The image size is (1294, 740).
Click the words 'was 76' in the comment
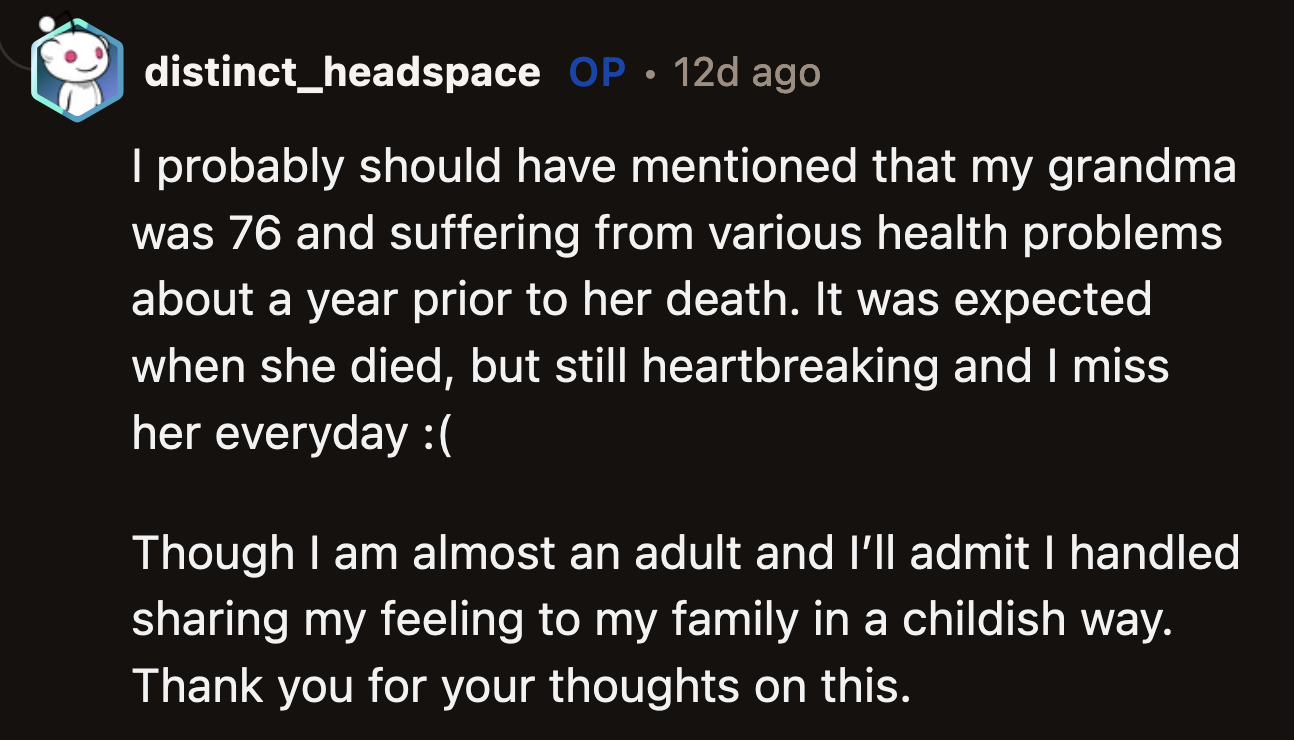point(210,232)
